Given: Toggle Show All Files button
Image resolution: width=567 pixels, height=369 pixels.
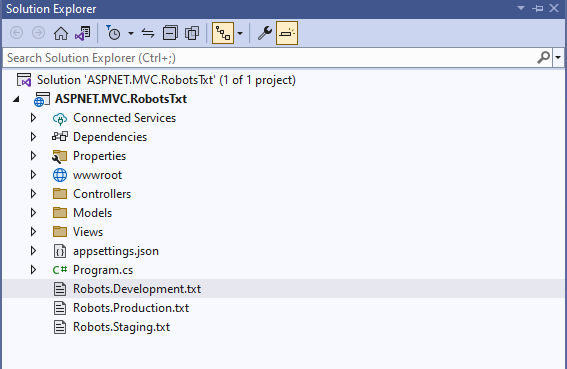Looking at the screenshot, I should pos(192,33).
